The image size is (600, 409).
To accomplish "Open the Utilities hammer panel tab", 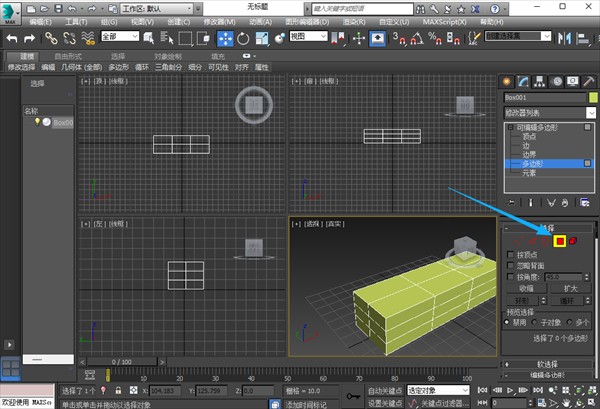I will click(x=590, y=80).
